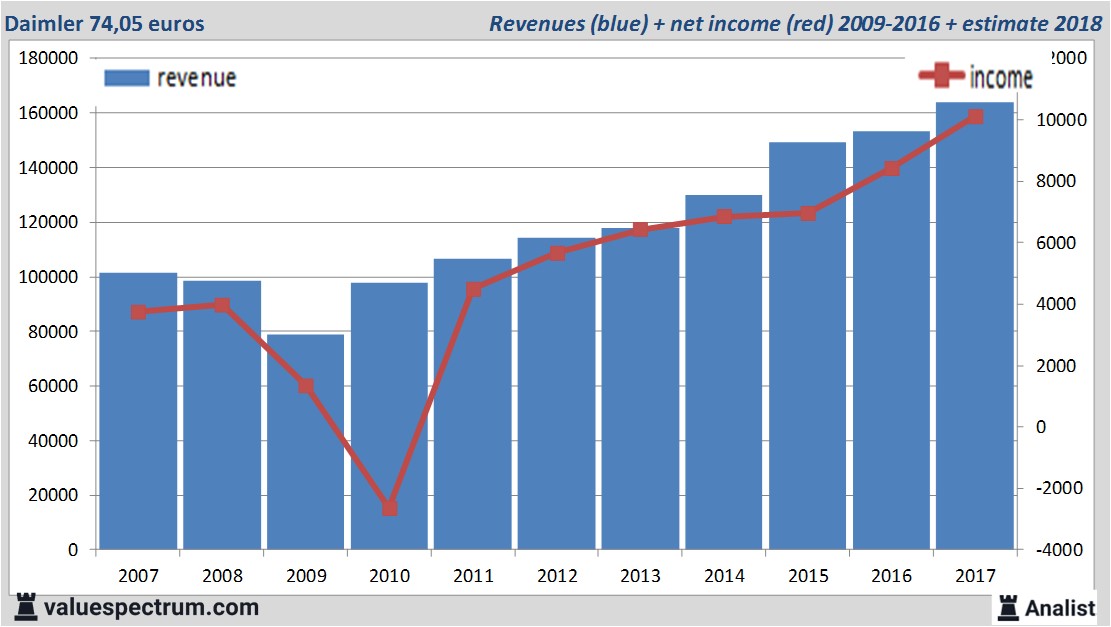
Task: Select the 2013 blue revenue bar
Action: pyautogui.click(x=640, y=388)
